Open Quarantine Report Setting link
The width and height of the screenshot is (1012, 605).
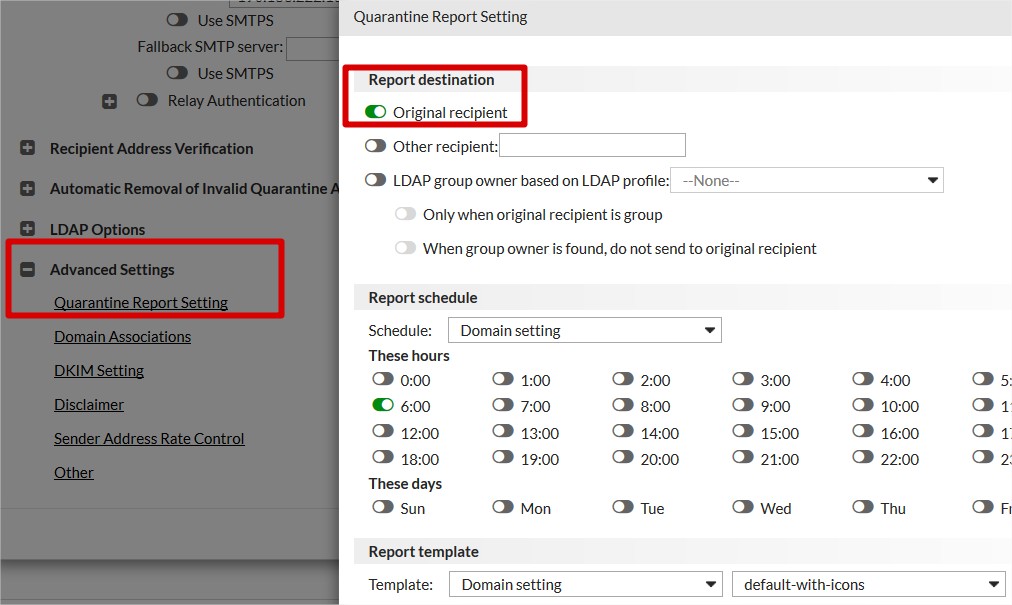click(141, 303)
